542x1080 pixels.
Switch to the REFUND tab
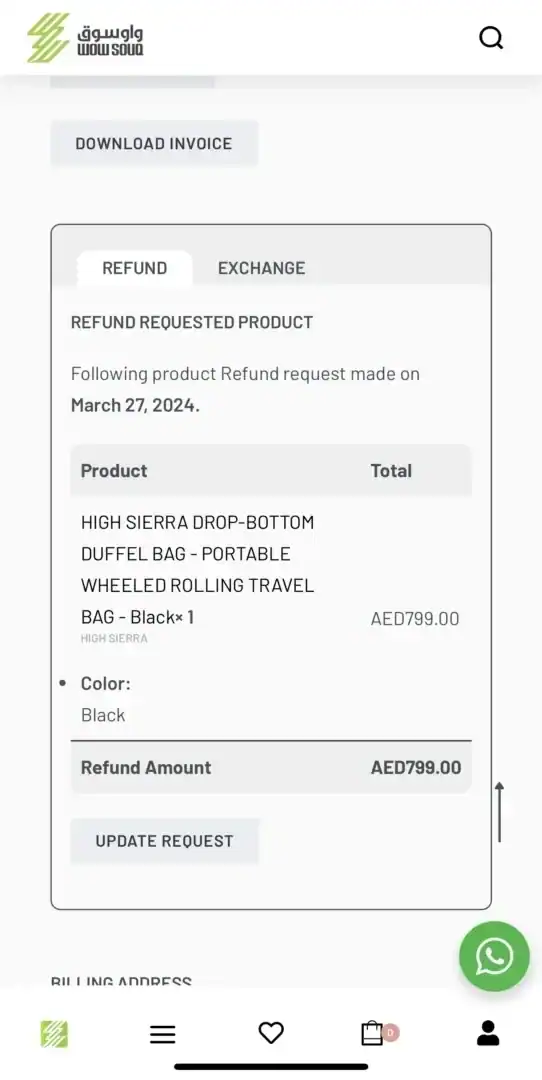[134, 268]
